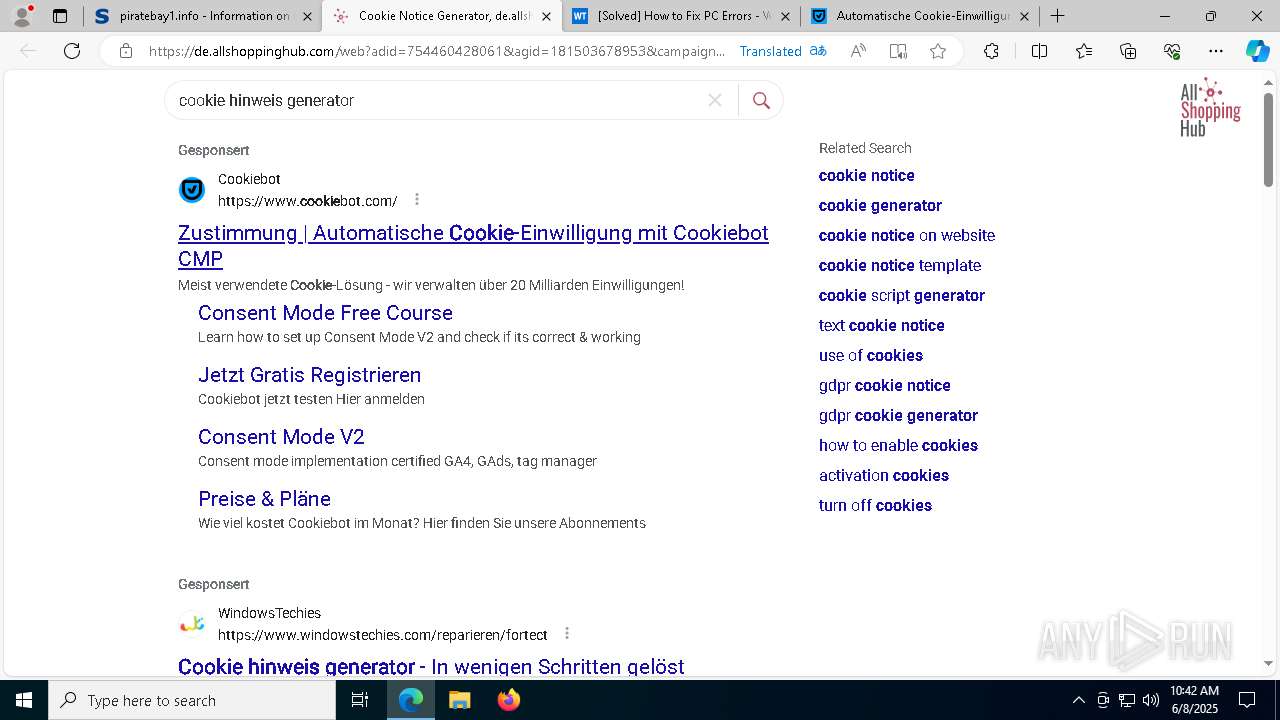
Task: Open Consent Mode V2 link
Action: 281,437
